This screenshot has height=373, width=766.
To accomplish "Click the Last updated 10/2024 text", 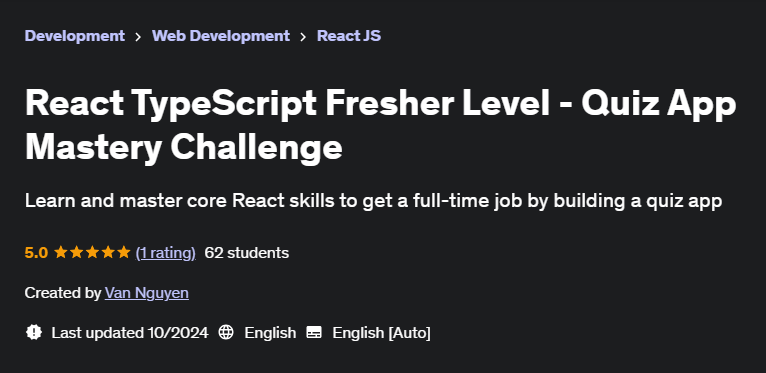I will click(130, 333).
